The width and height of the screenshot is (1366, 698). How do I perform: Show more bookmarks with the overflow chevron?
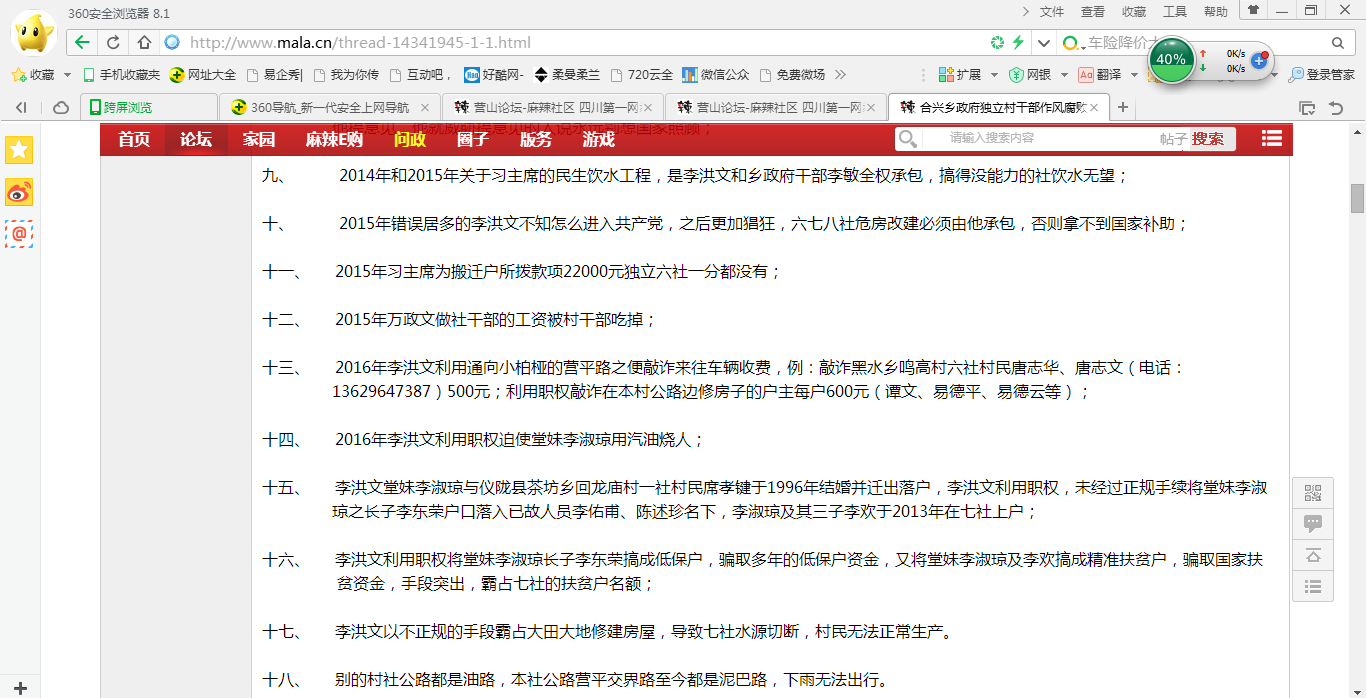click(x=840, y=75)
